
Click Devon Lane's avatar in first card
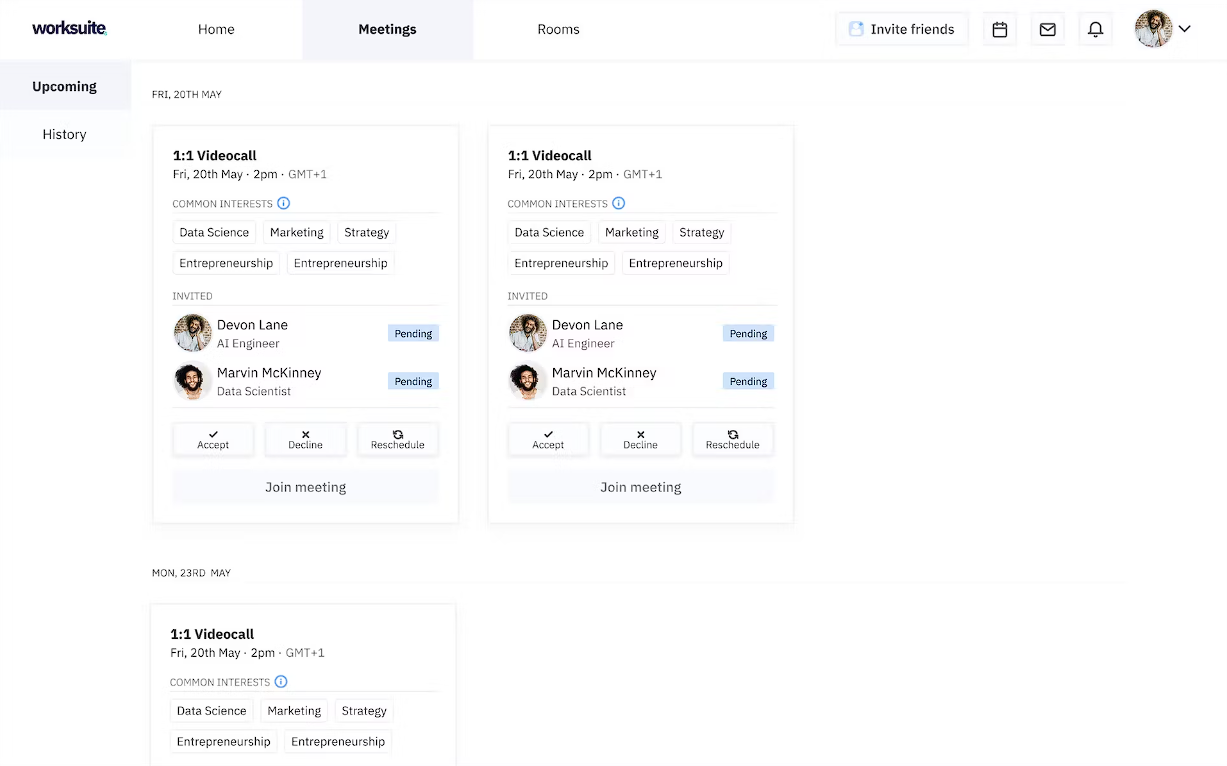(x=192, y=333)
